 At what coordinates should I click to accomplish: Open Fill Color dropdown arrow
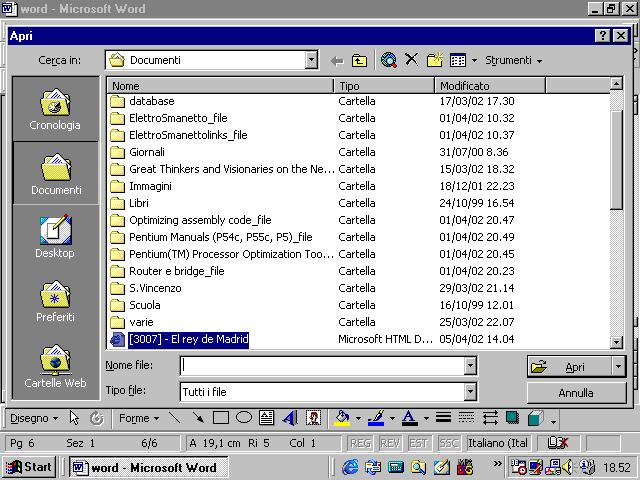pyautogui.click(x=358, y=418)
